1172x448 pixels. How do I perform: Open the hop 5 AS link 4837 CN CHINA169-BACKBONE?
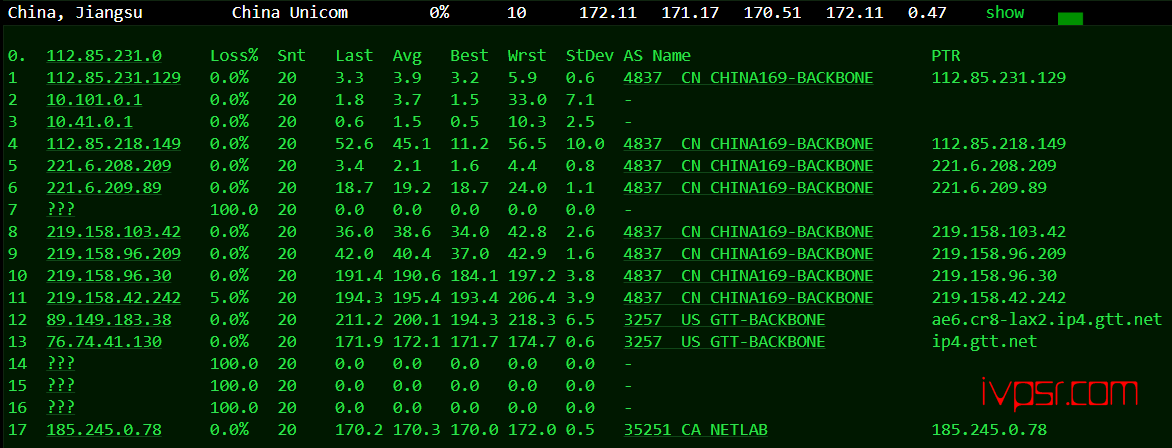748,166
